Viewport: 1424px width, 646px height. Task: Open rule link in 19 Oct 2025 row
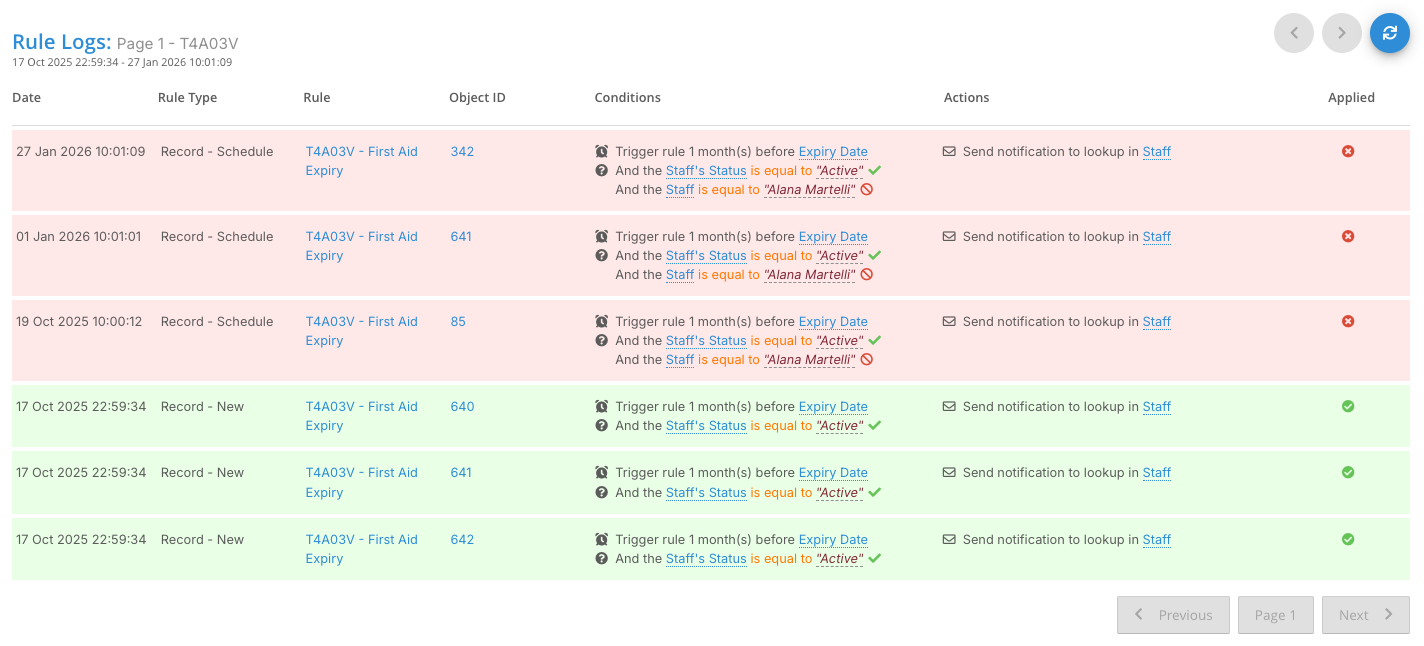[x=361, y=331]
